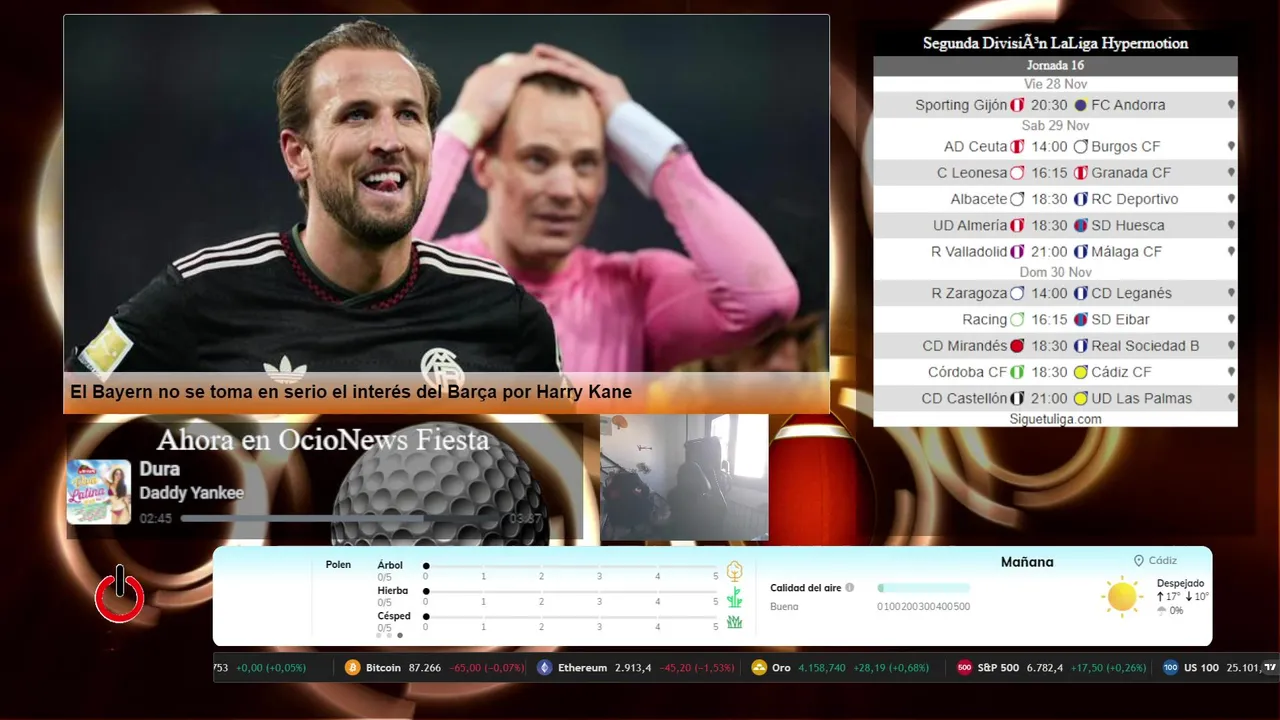Screen dimensions: 1280x720
Task: Seek the Dura song progress bar
Action: (x=340, y=519)
